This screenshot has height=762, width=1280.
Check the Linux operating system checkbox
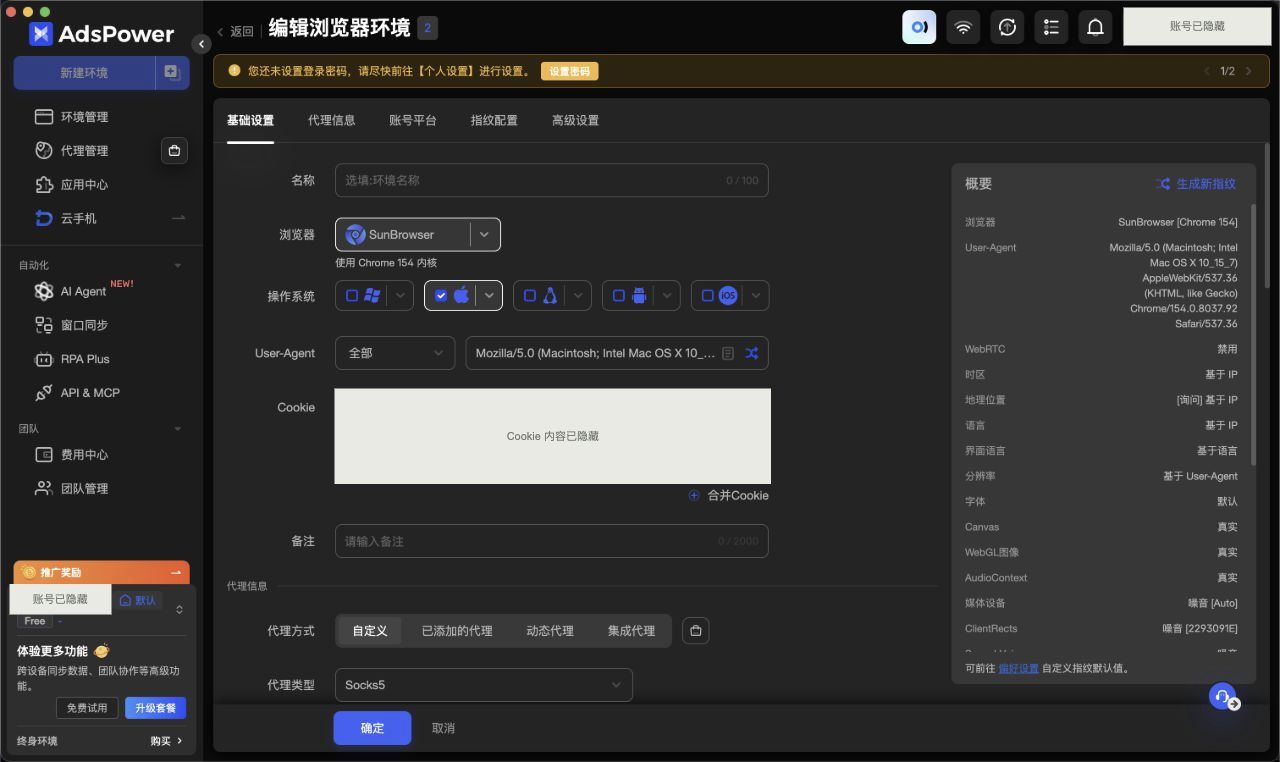[x=530, y=296]
